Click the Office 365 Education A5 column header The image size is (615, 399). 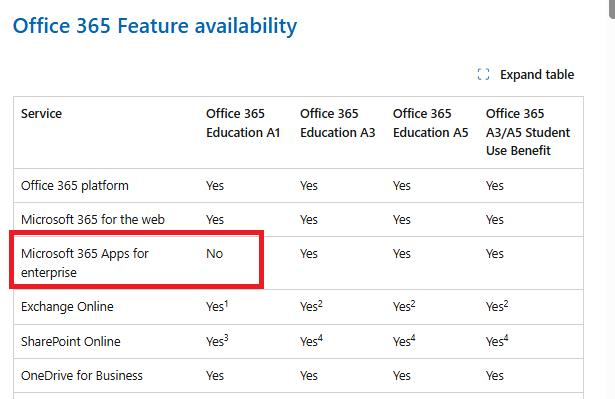click(431, 123)
